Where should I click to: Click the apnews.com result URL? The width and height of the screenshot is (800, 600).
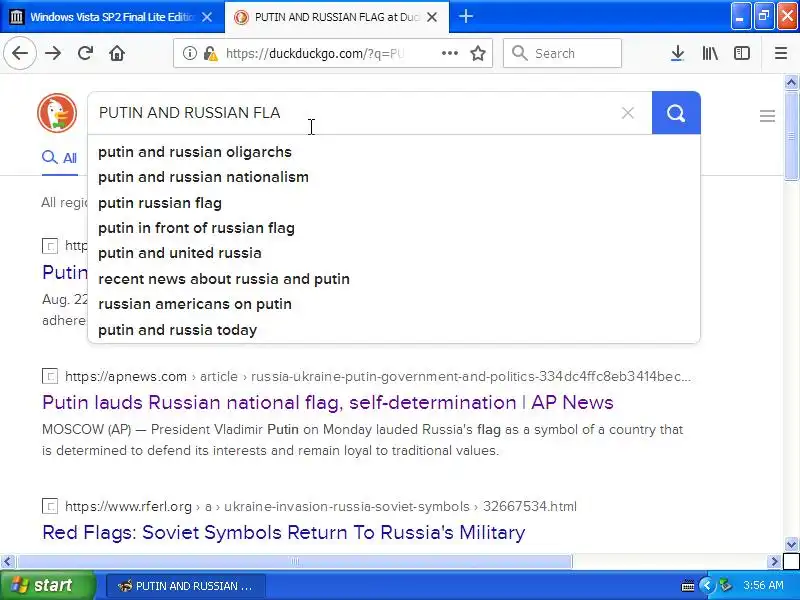378,377
